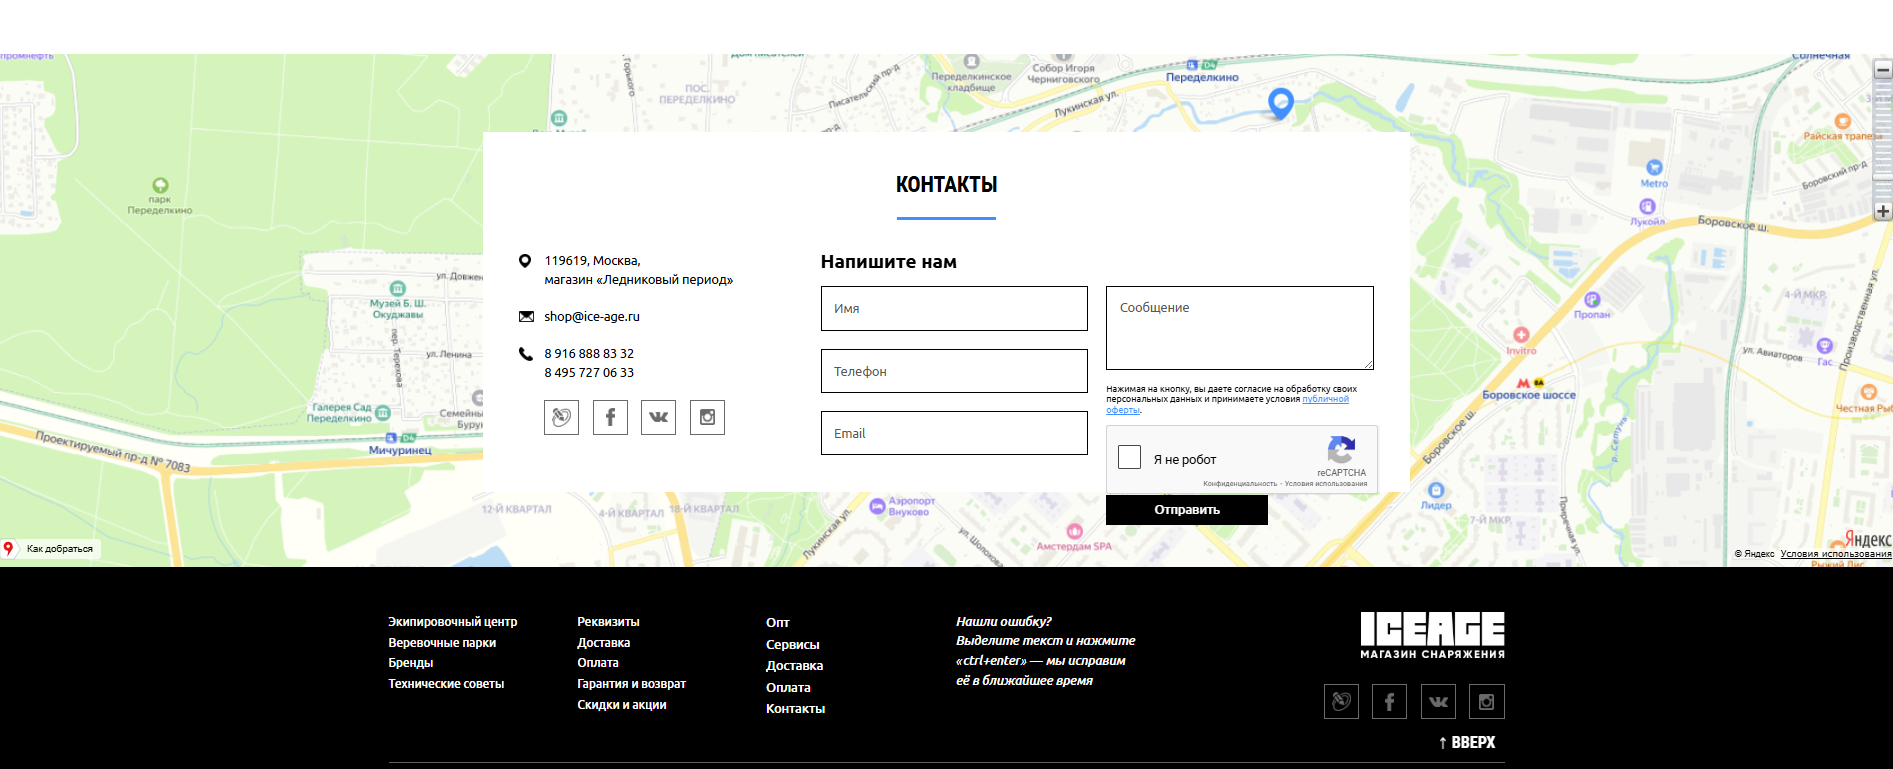
Task: Open footer link Реквизиты
Action: point(608,622)
